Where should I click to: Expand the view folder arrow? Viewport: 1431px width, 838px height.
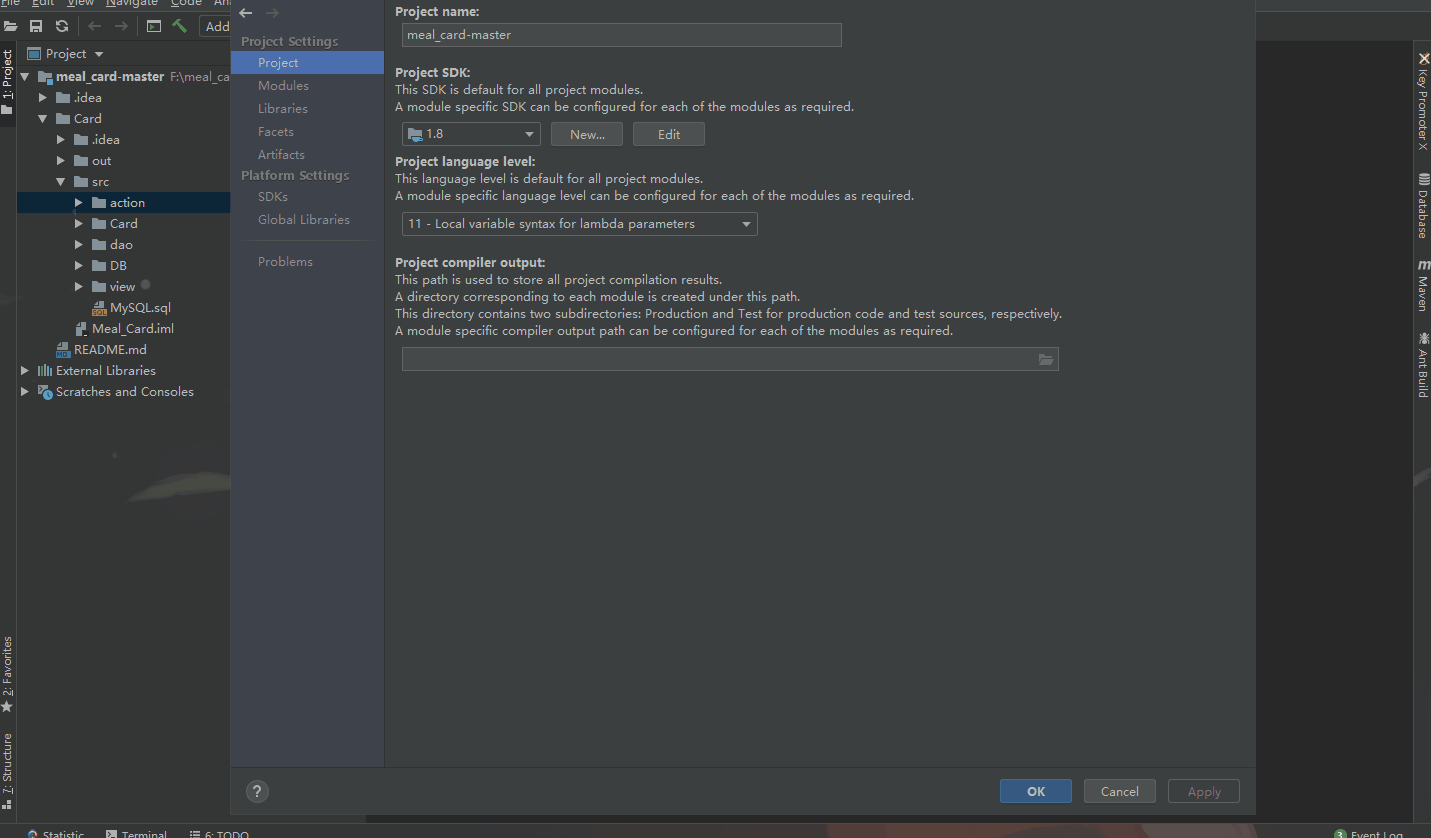pos(79,287)
